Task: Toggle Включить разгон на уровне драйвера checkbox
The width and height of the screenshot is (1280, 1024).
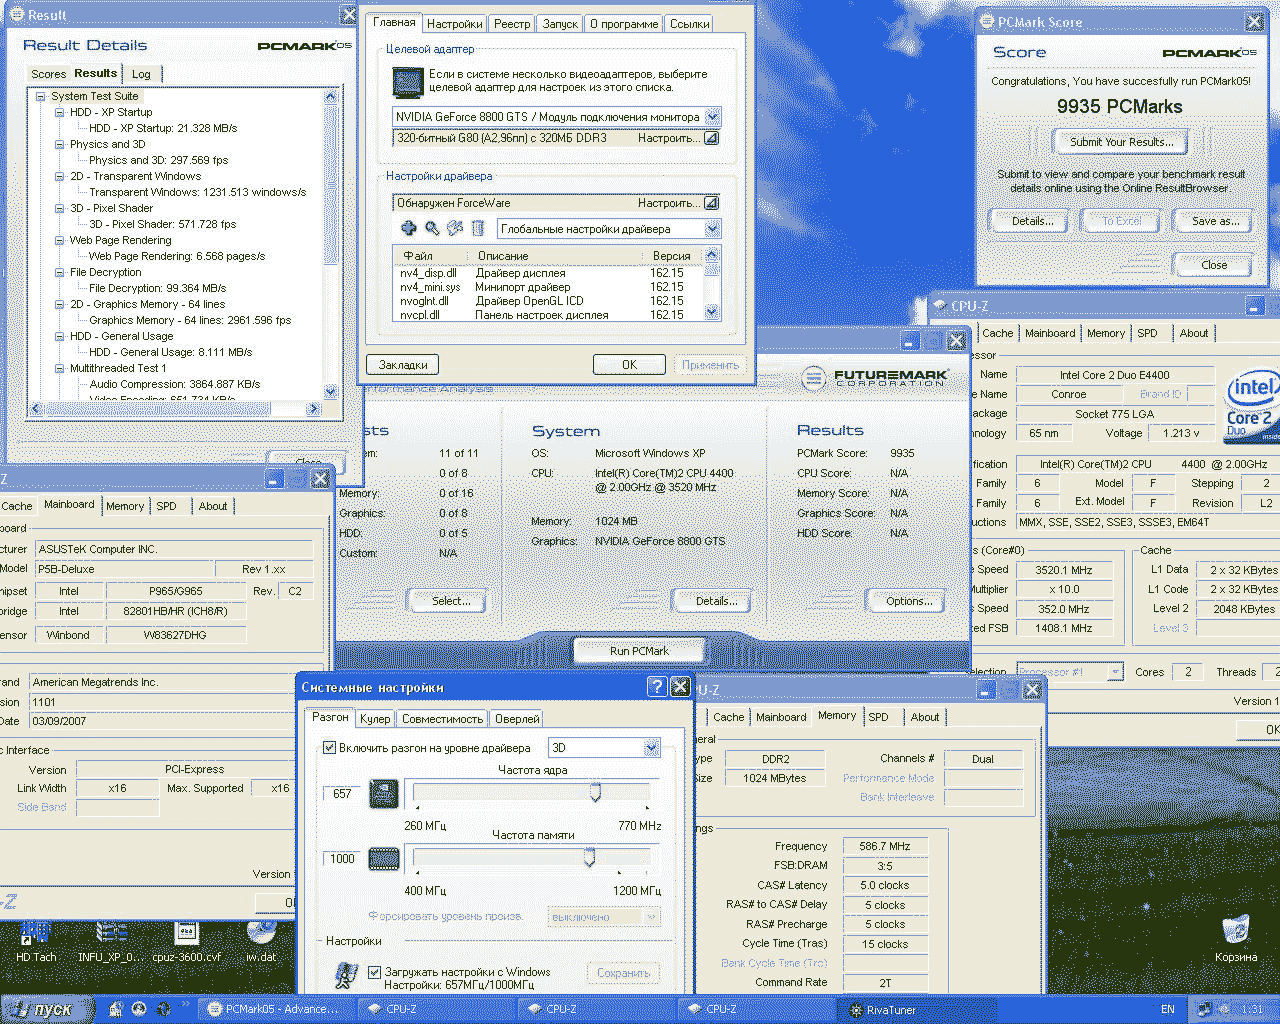Action: (x=329, y=748)
